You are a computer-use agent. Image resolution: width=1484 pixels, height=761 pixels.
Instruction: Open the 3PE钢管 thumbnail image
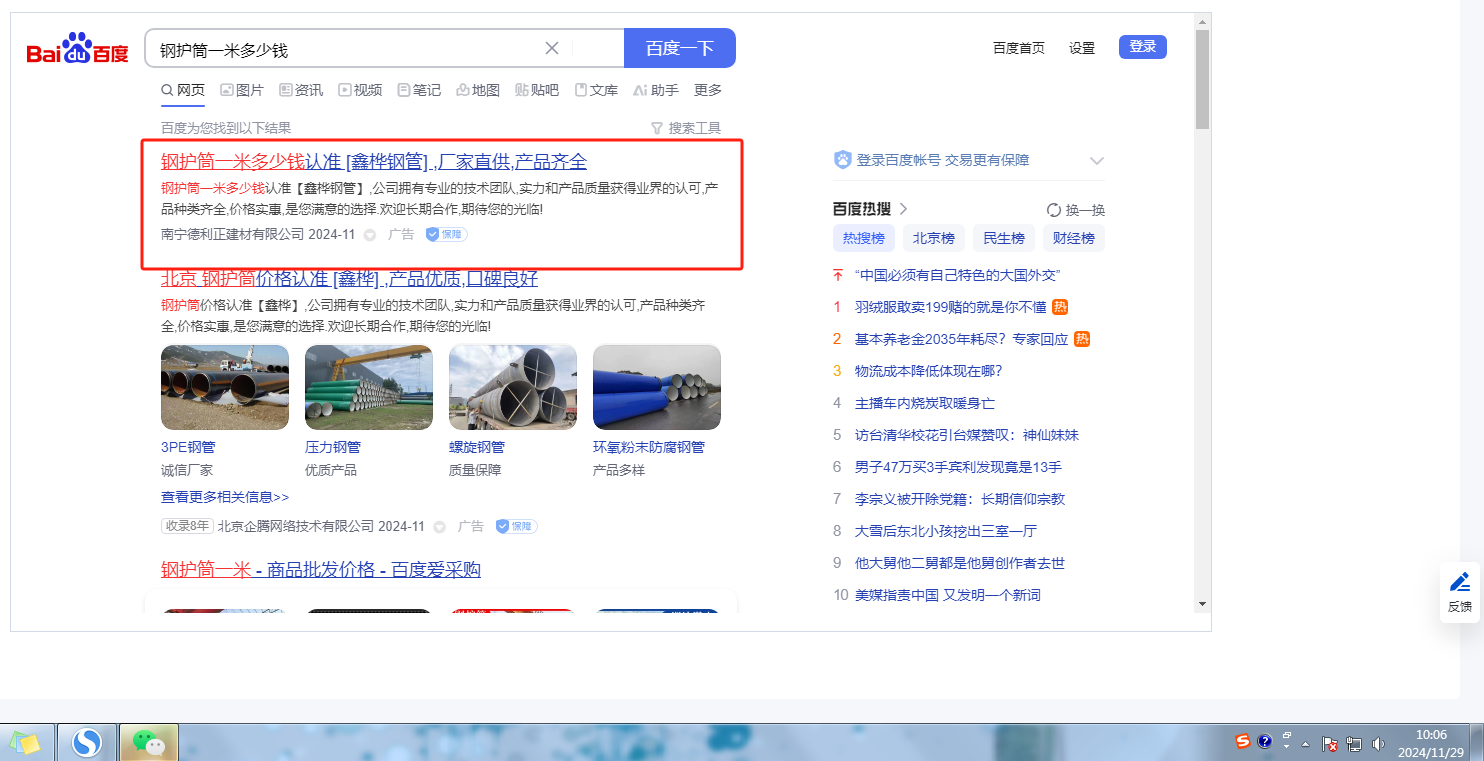tap(225, 387)
